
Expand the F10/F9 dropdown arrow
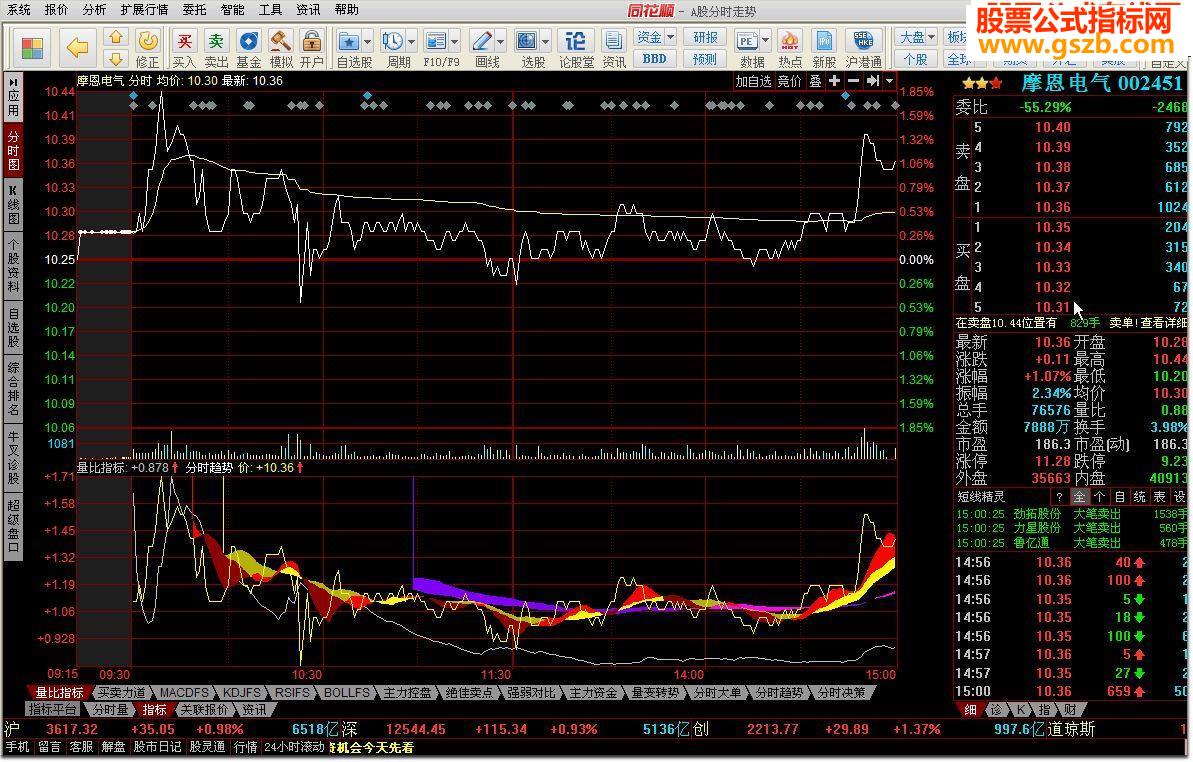pyautogui.click(x=455, y=41)
